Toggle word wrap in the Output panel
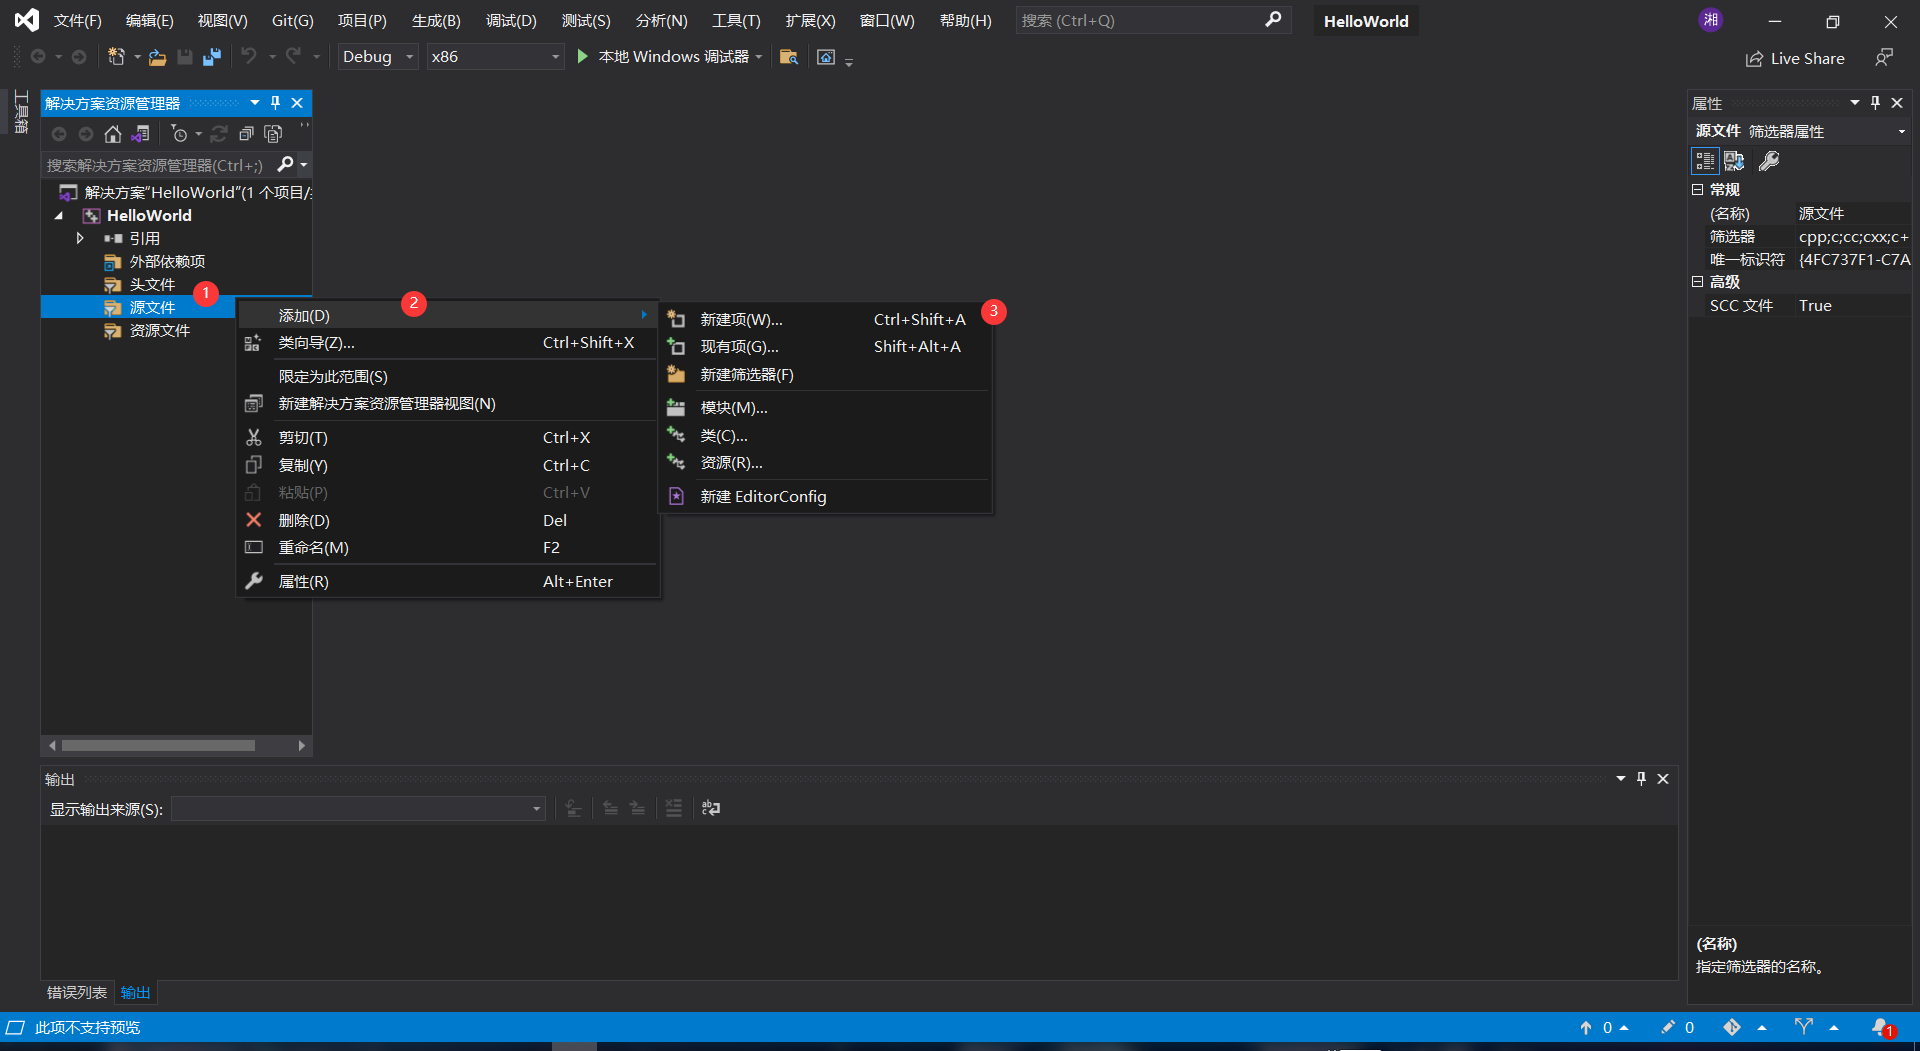 click(711, 808)
